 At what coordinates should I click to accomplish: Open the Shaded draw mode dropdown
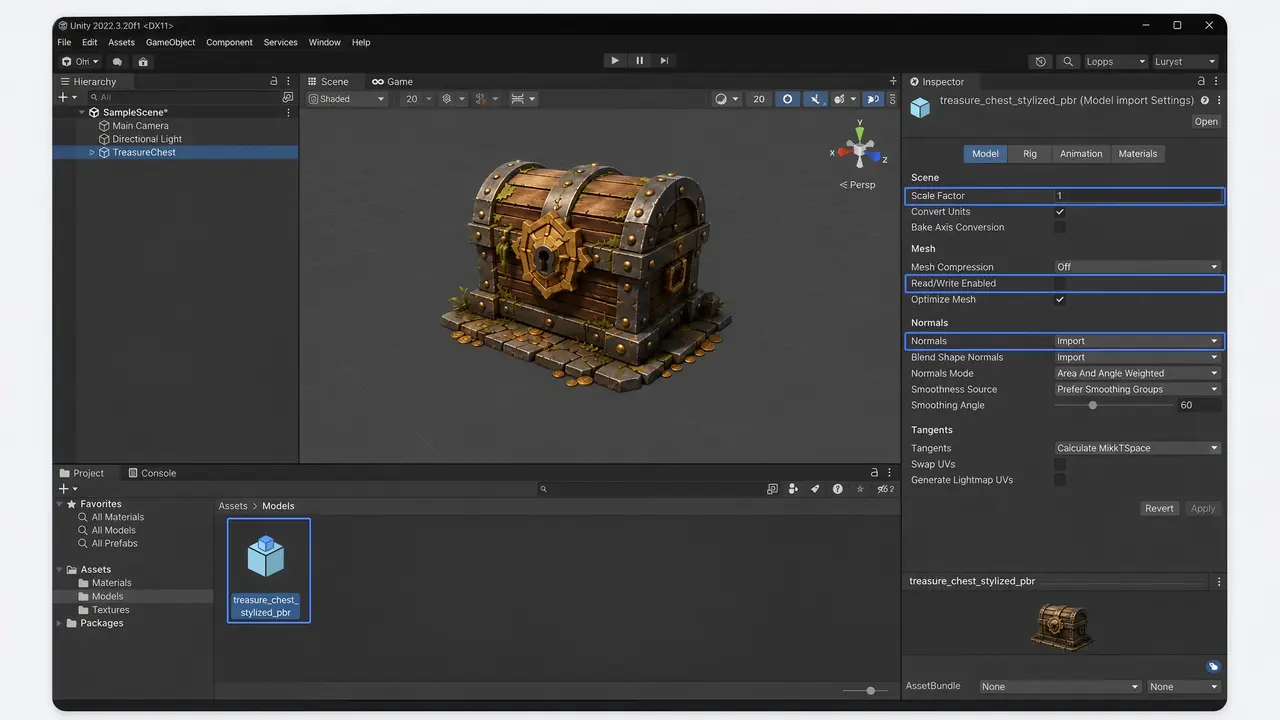346,99
